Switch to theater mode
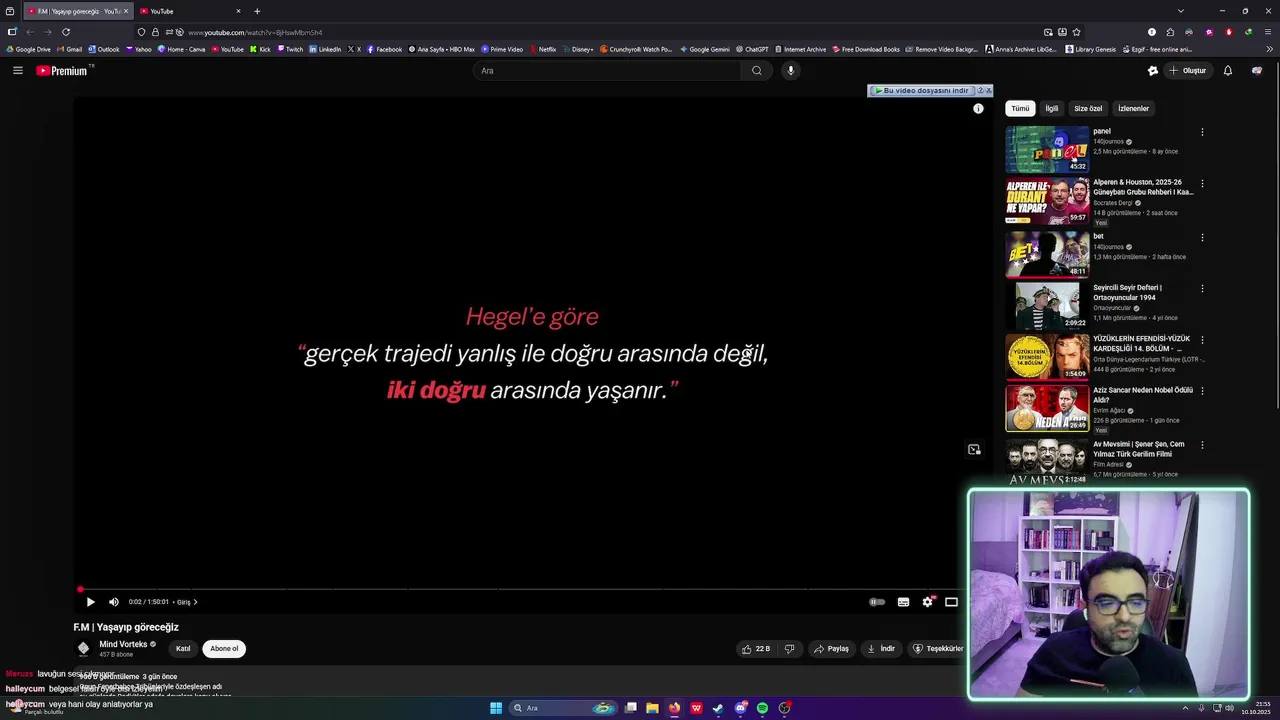1280x720 pixels. pyautogui.click(x=951, y=602)
